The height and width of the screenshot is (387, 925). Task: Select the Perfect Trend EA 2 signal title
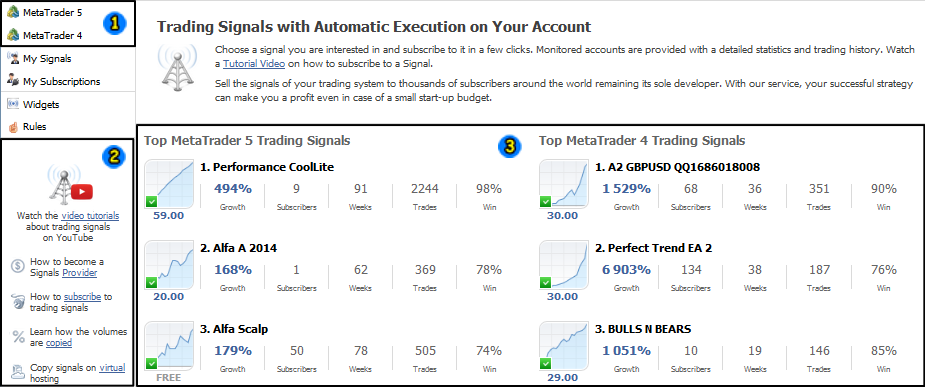[653, 248]
